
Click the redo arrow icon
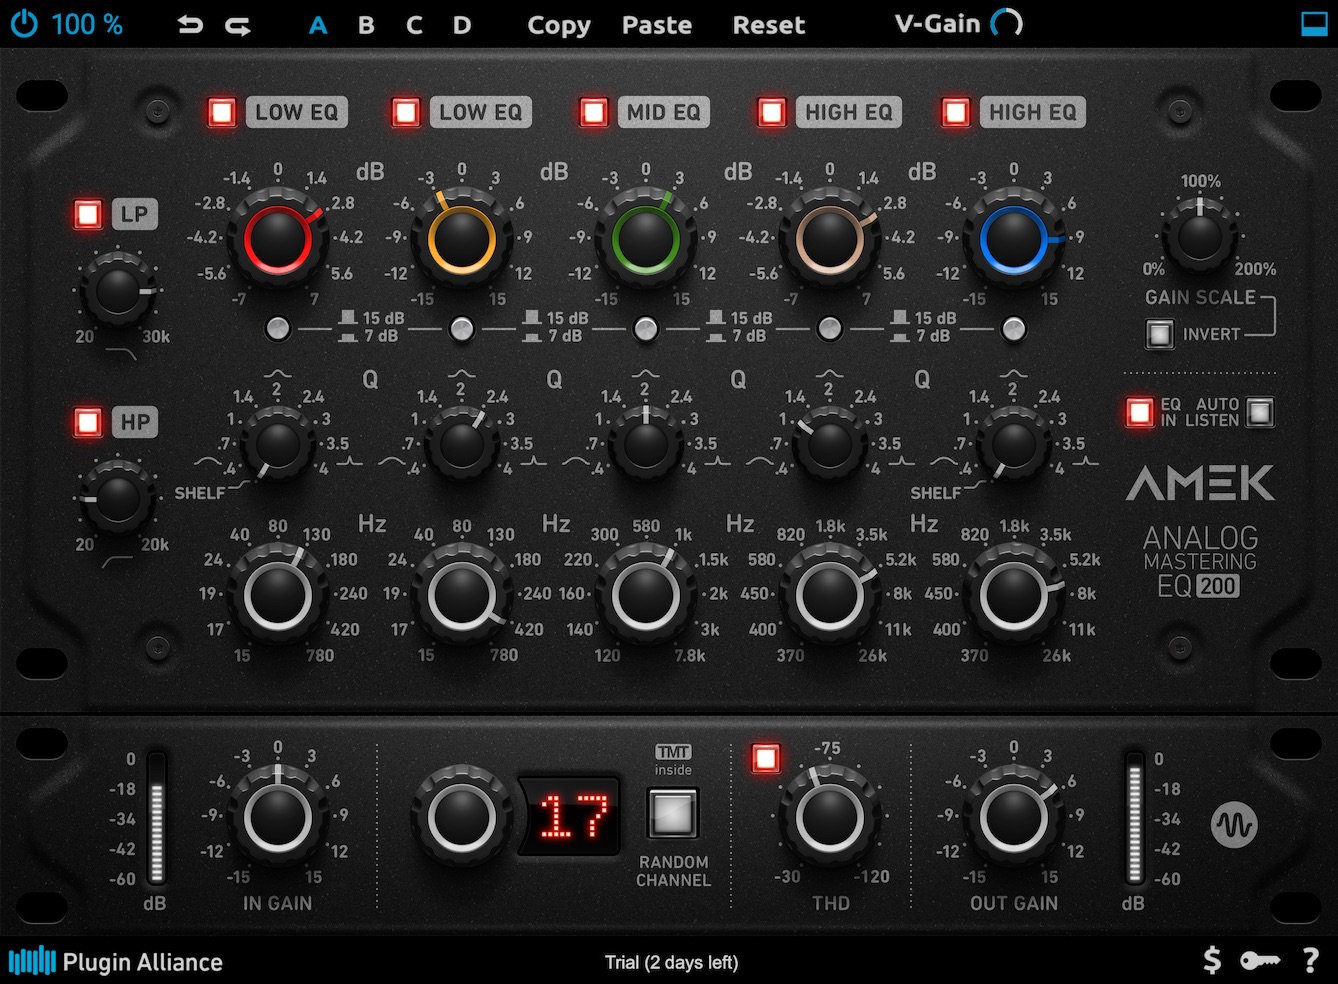(237, 24)
